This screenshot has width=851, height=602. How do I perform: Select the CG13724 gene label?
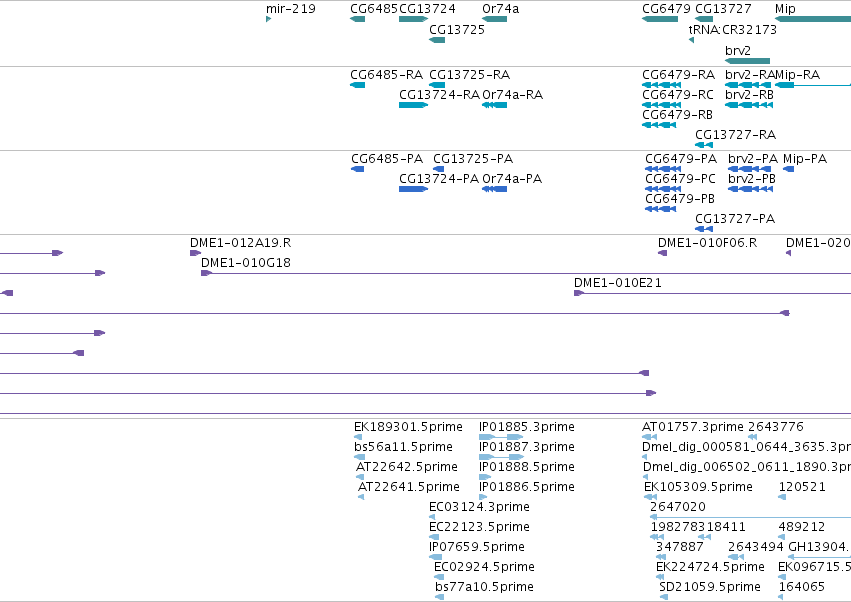(x=427, y=9)
